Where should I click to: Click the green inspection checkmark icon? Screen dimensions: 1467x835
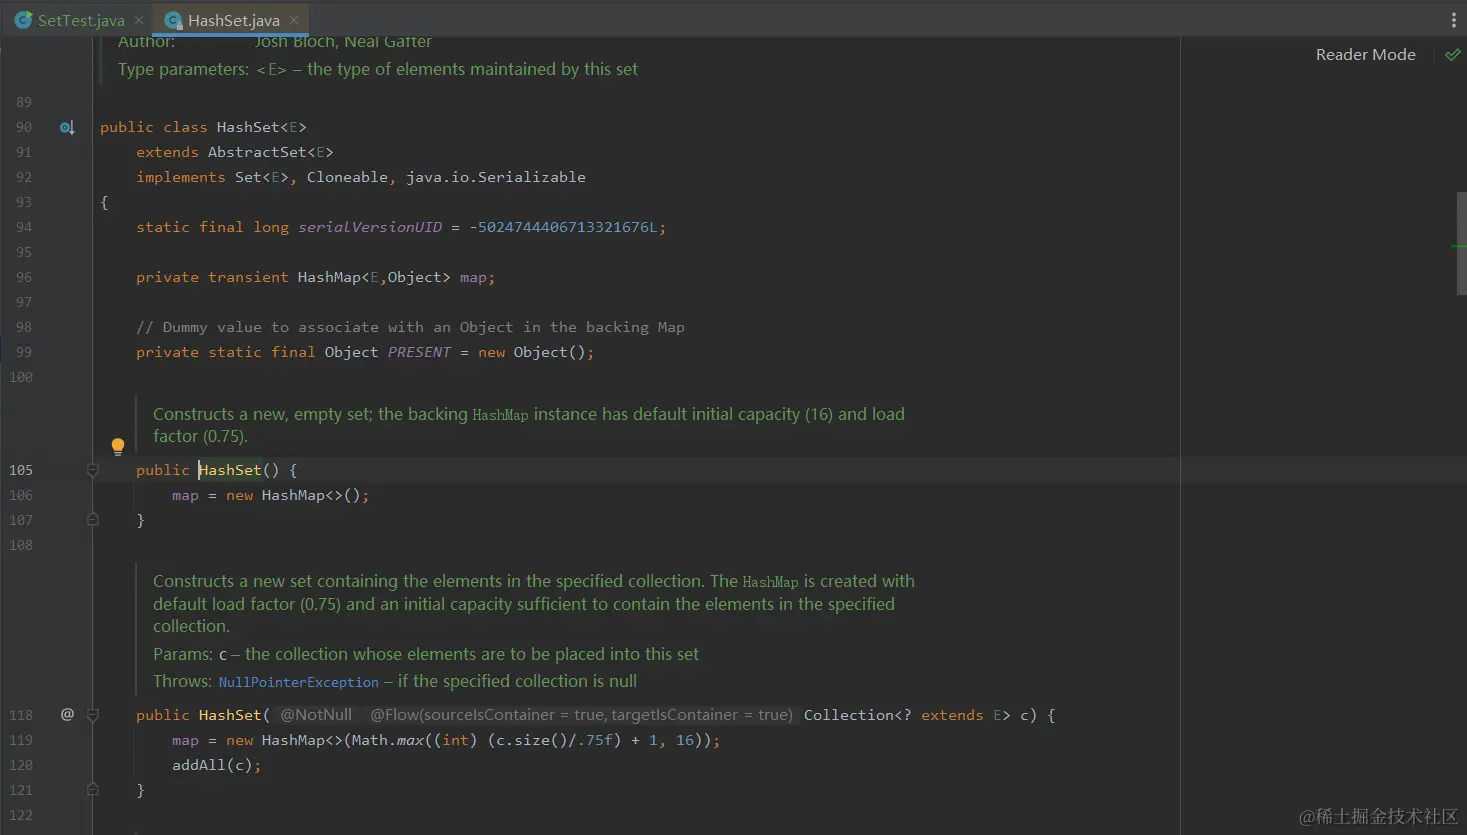tap(1453, 55)
